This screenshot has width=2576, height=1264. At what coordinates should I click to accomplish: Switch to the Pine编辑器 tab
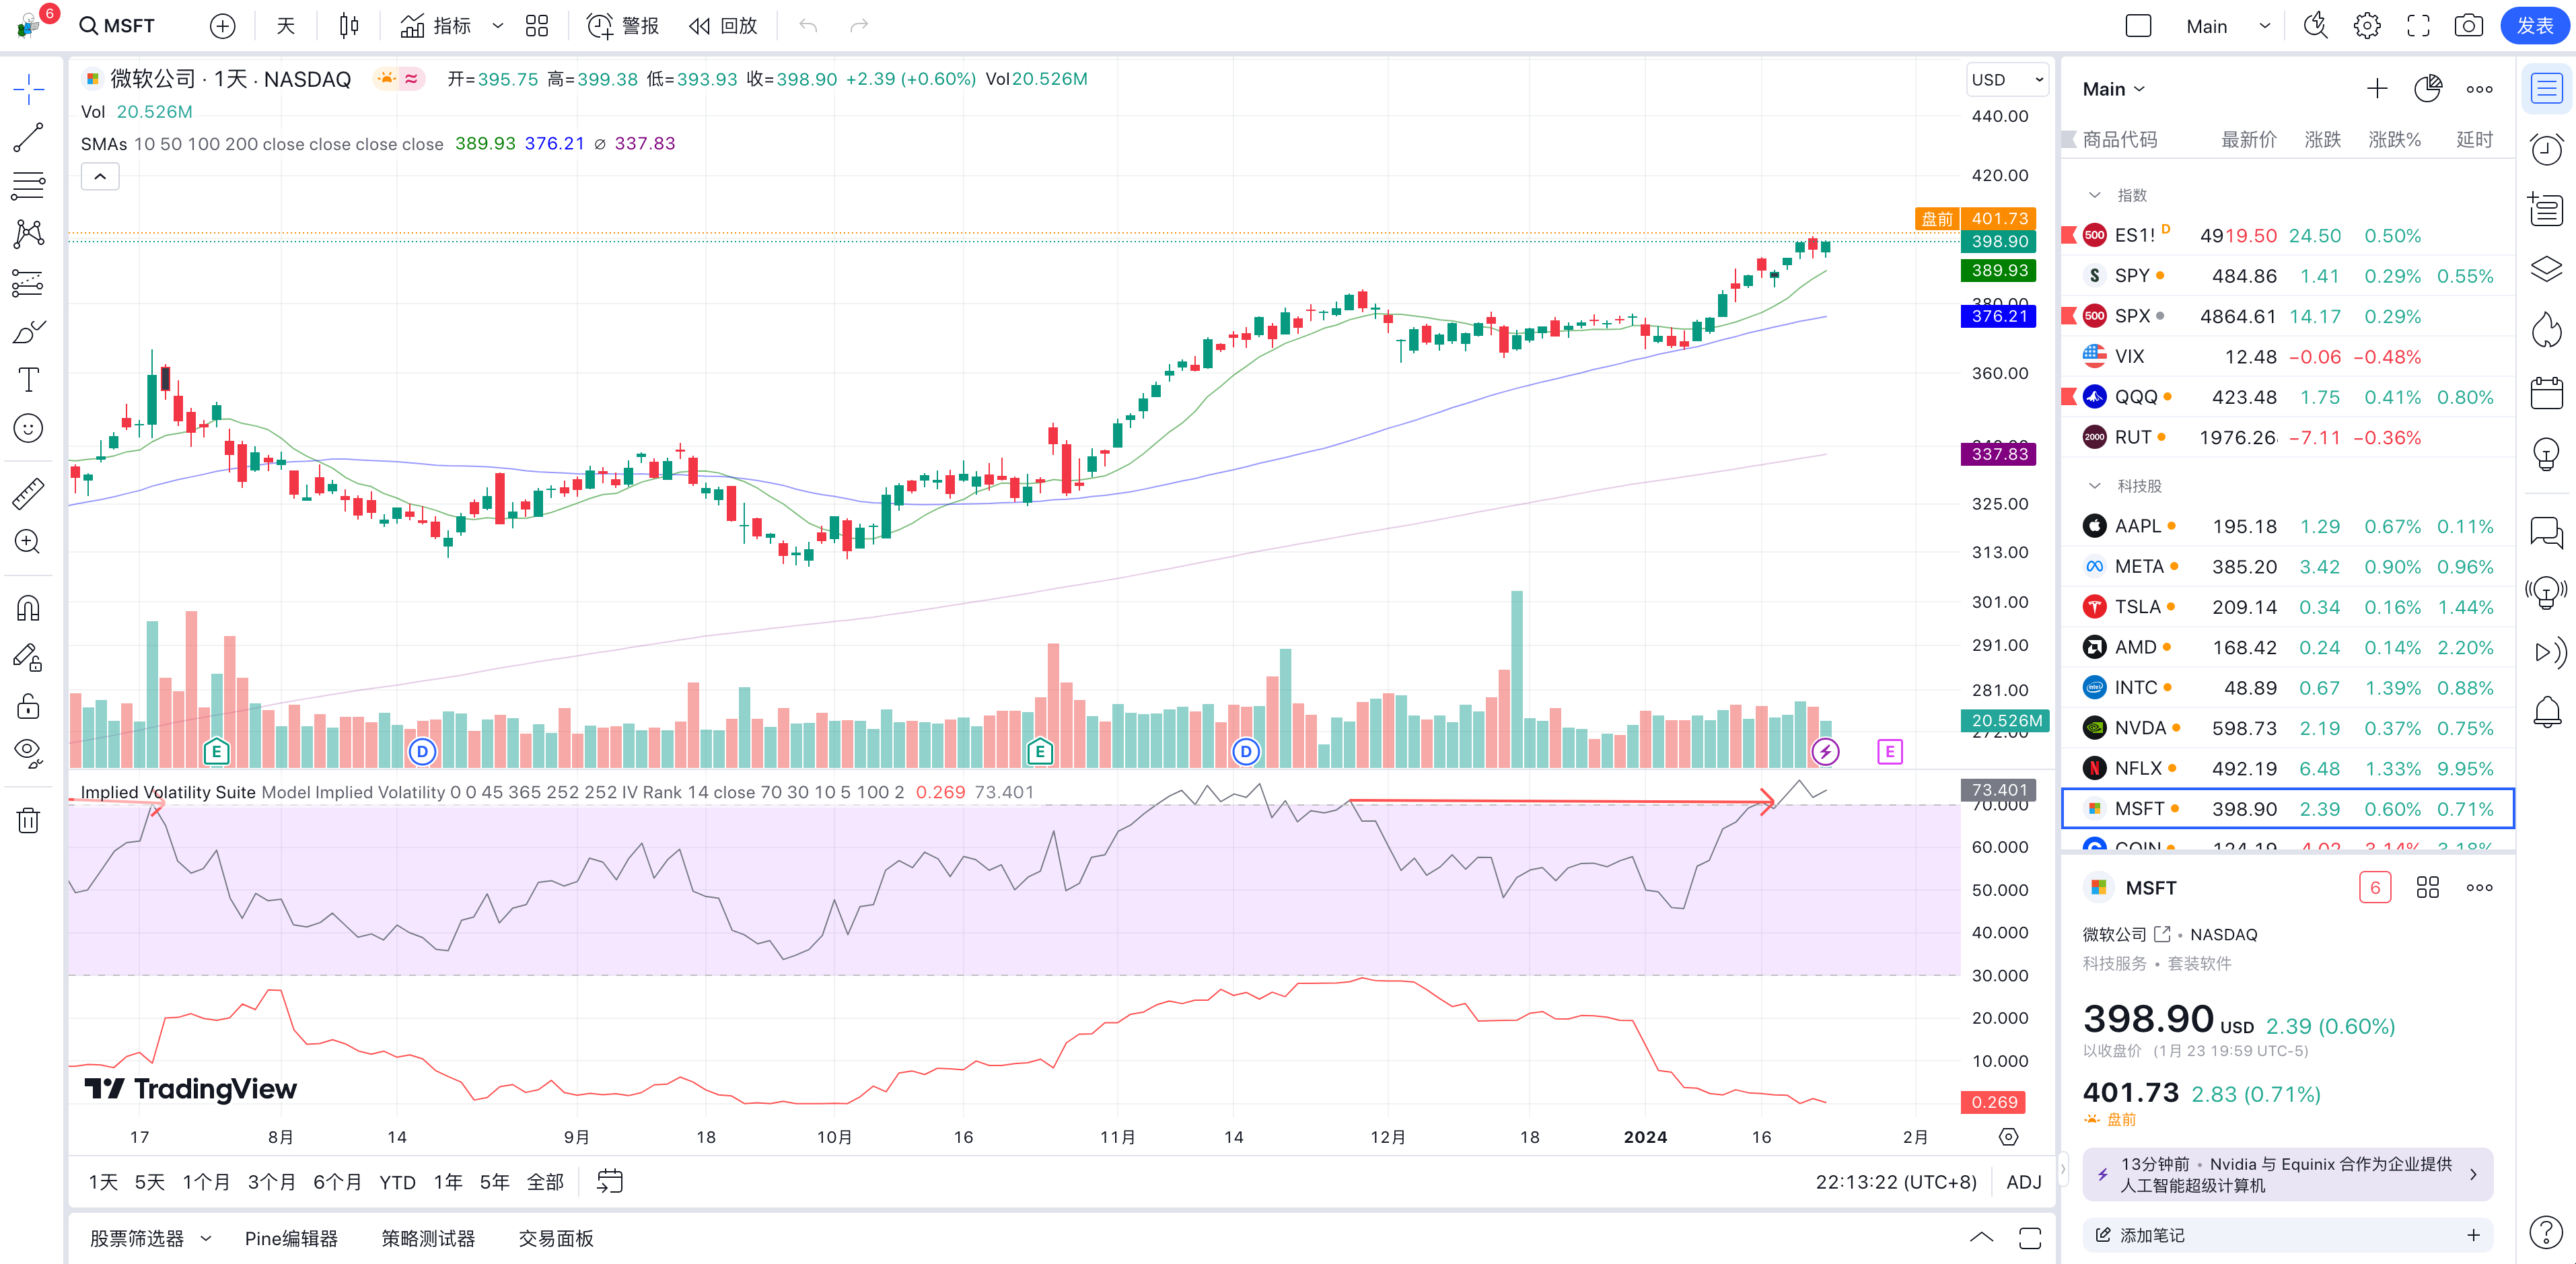tap(291, 1239)
